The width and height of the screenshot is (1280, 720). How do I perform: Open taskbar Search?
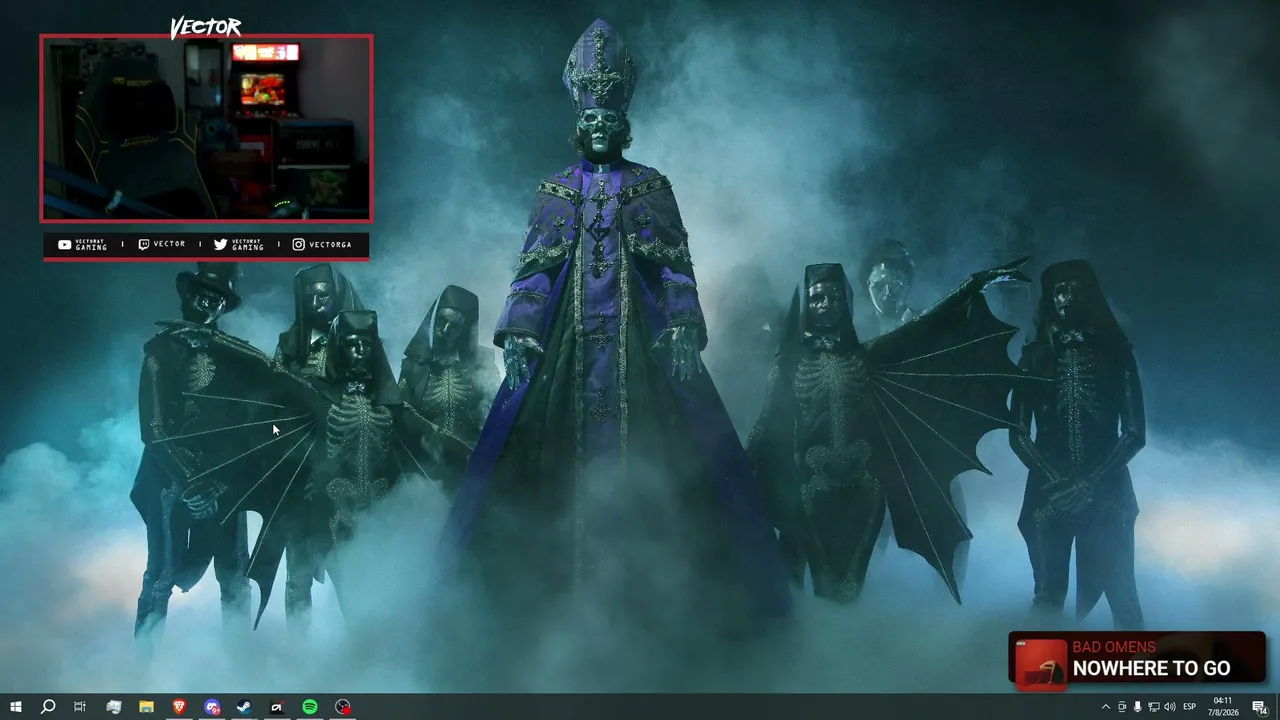48,707
